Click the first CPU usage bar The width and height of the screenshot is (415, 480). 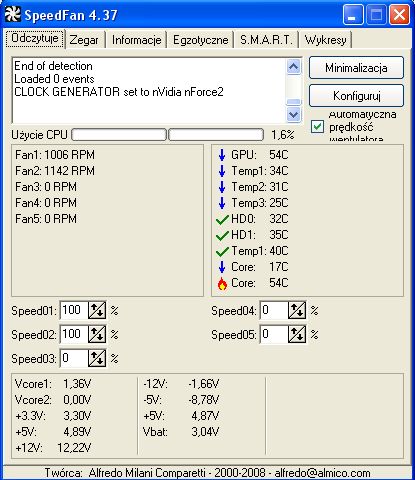[x=119, y=135]
